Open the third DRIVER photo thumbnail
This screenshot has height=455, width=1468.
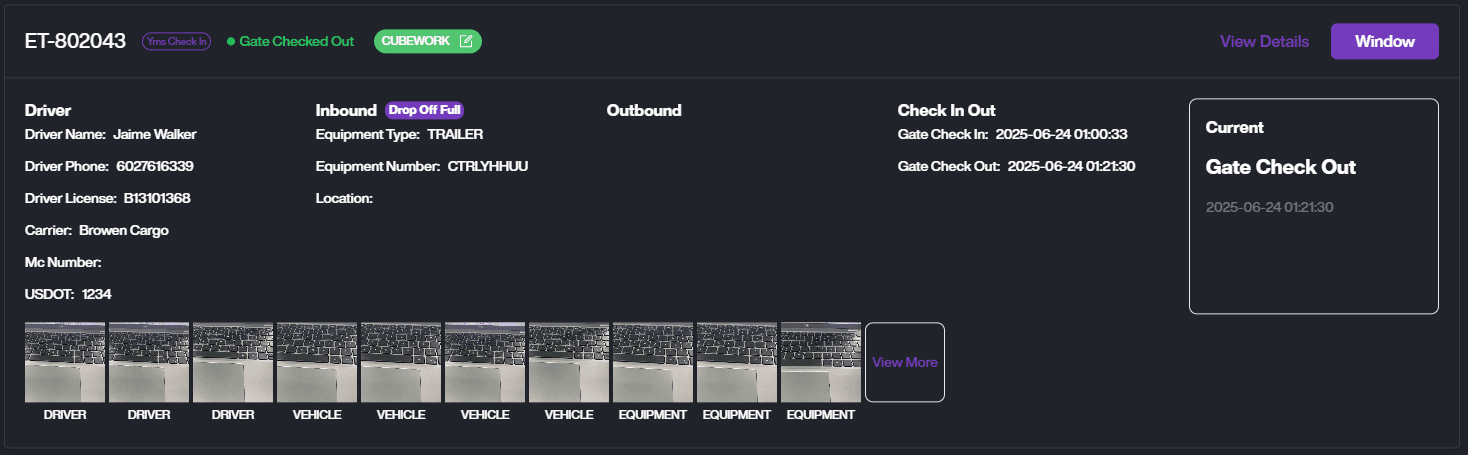[233, 362]
